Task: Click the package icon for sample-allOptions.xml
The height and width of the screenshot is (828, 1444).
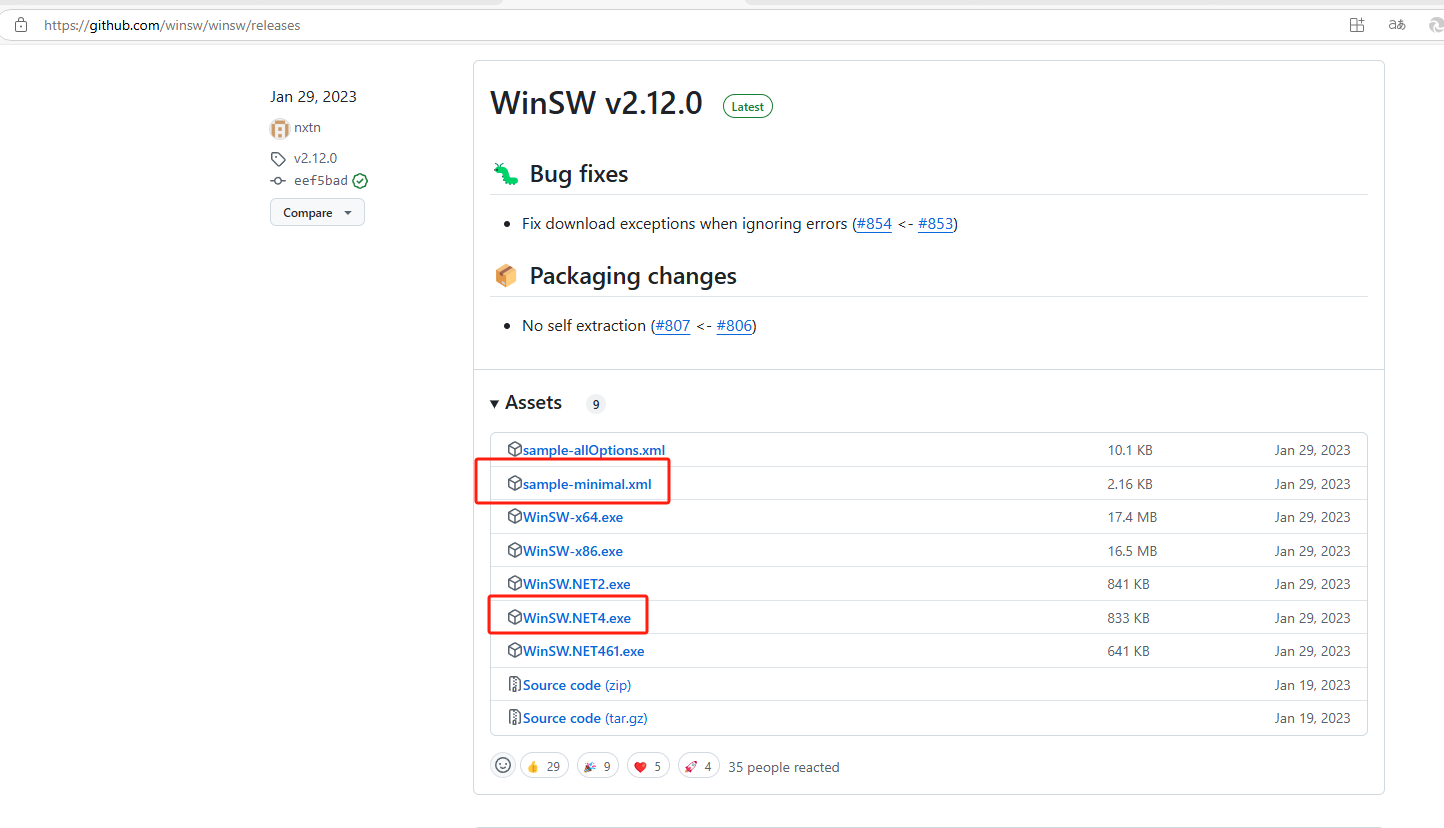Action: pos(515,450)
